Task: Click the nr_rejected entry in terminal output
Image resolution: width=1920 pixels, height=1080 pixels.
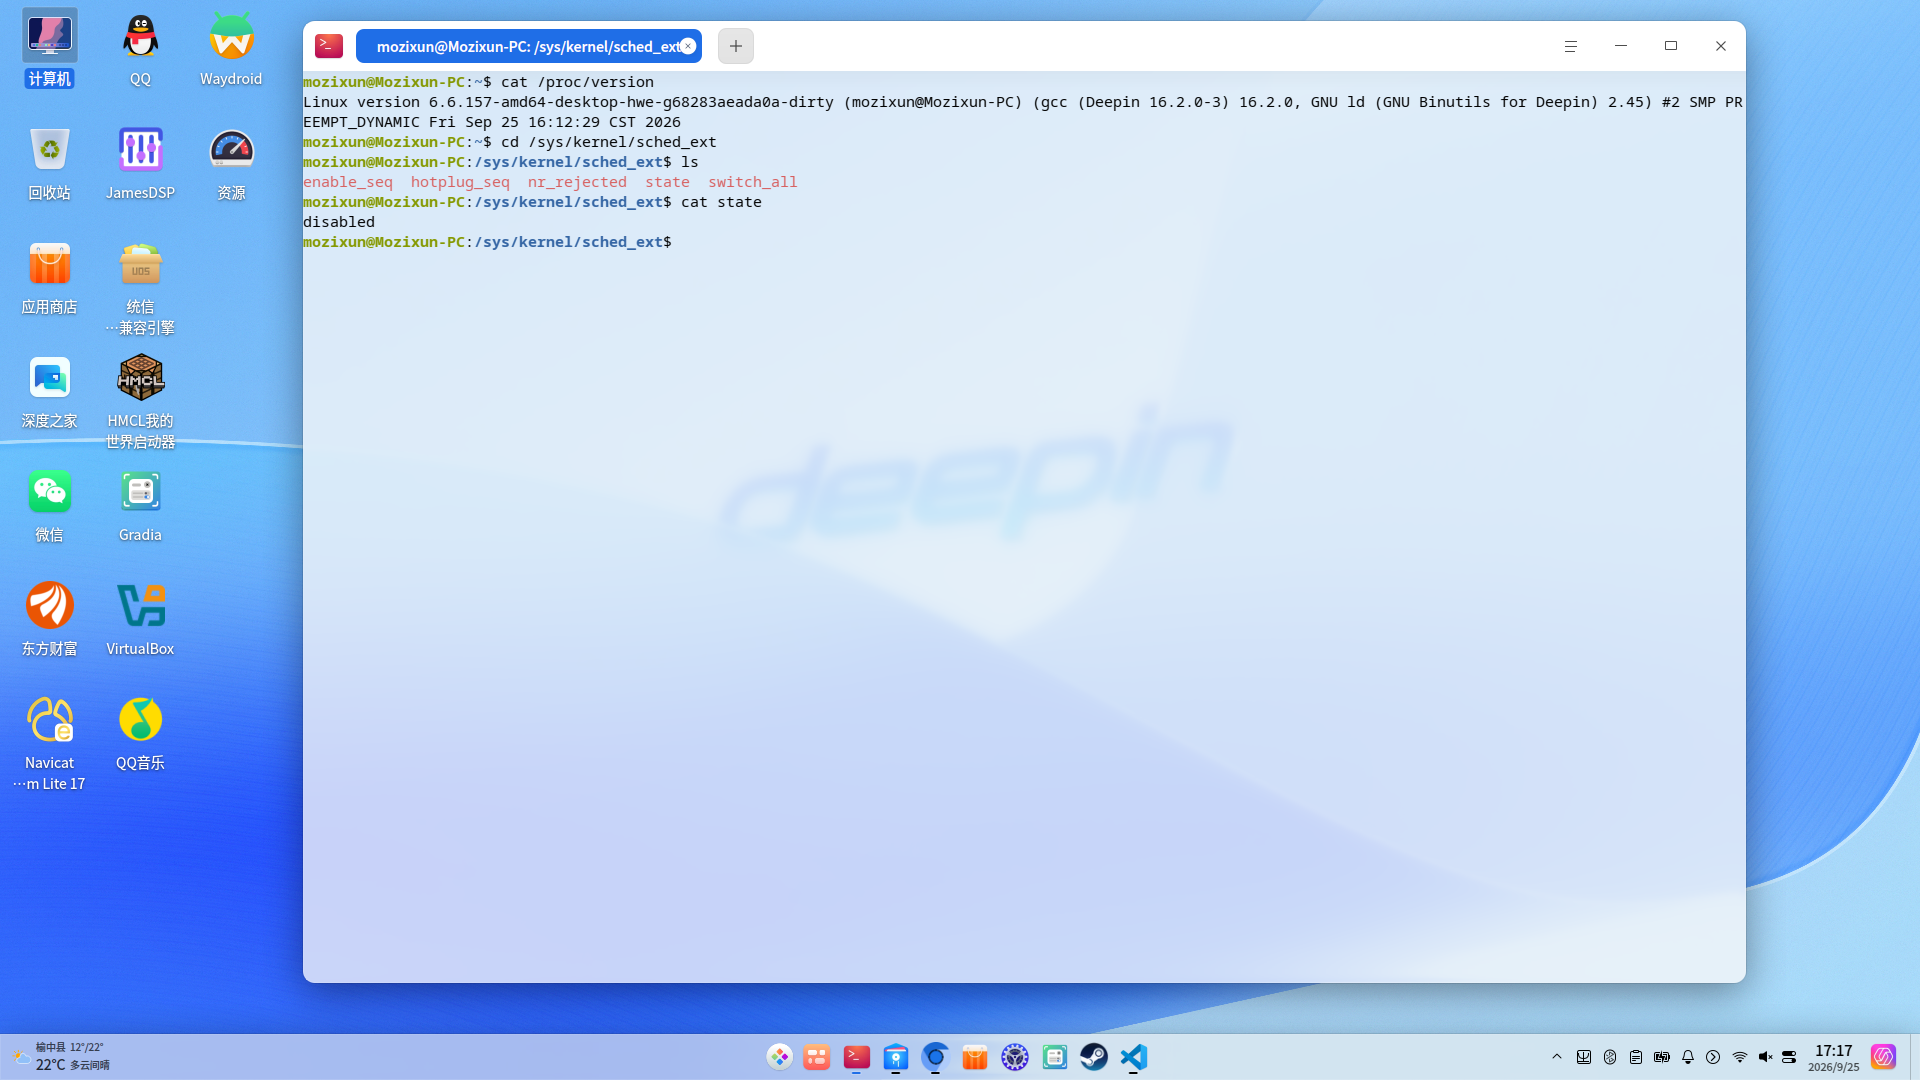Action: (577, 182)
